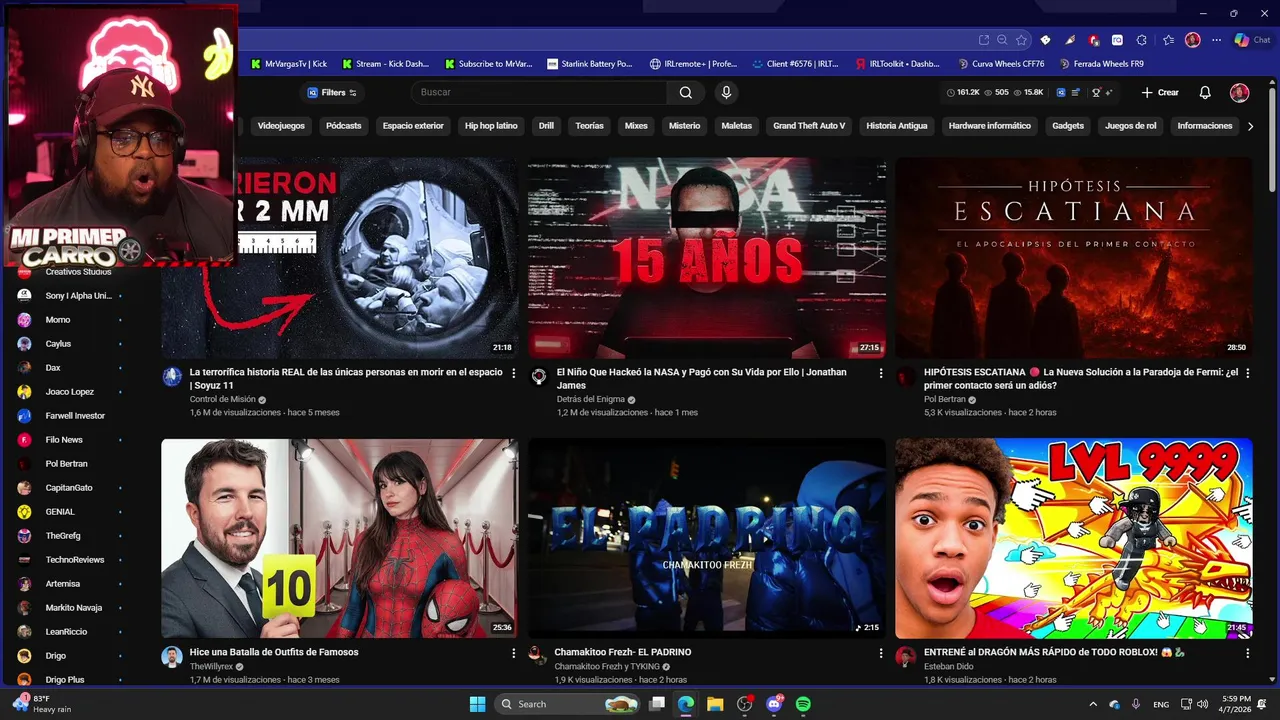Click the zoom-out magnifier in address bar
This screenshot has height=720, width=1280.
click(x=1003, y=40)
